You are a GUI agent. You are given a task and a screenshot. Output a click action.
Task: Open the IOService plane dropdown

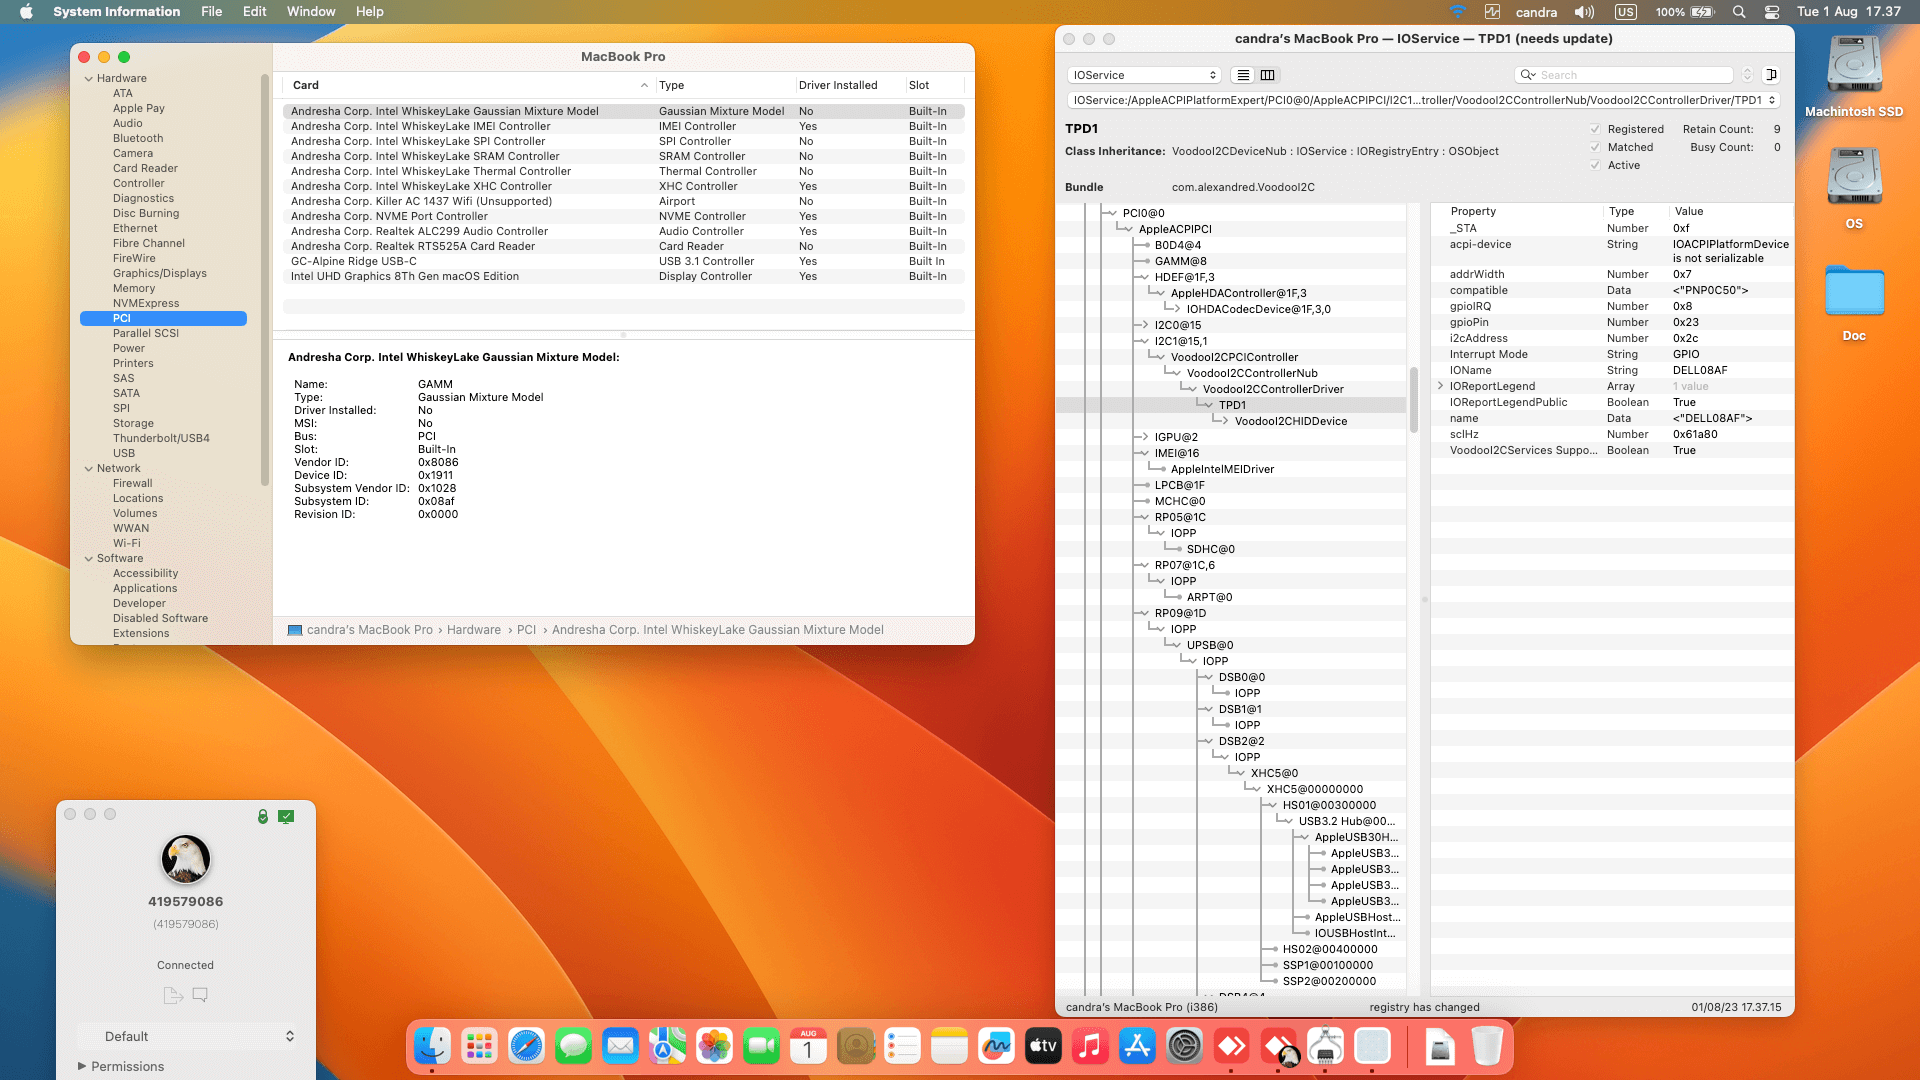(x=1144, y=75)
